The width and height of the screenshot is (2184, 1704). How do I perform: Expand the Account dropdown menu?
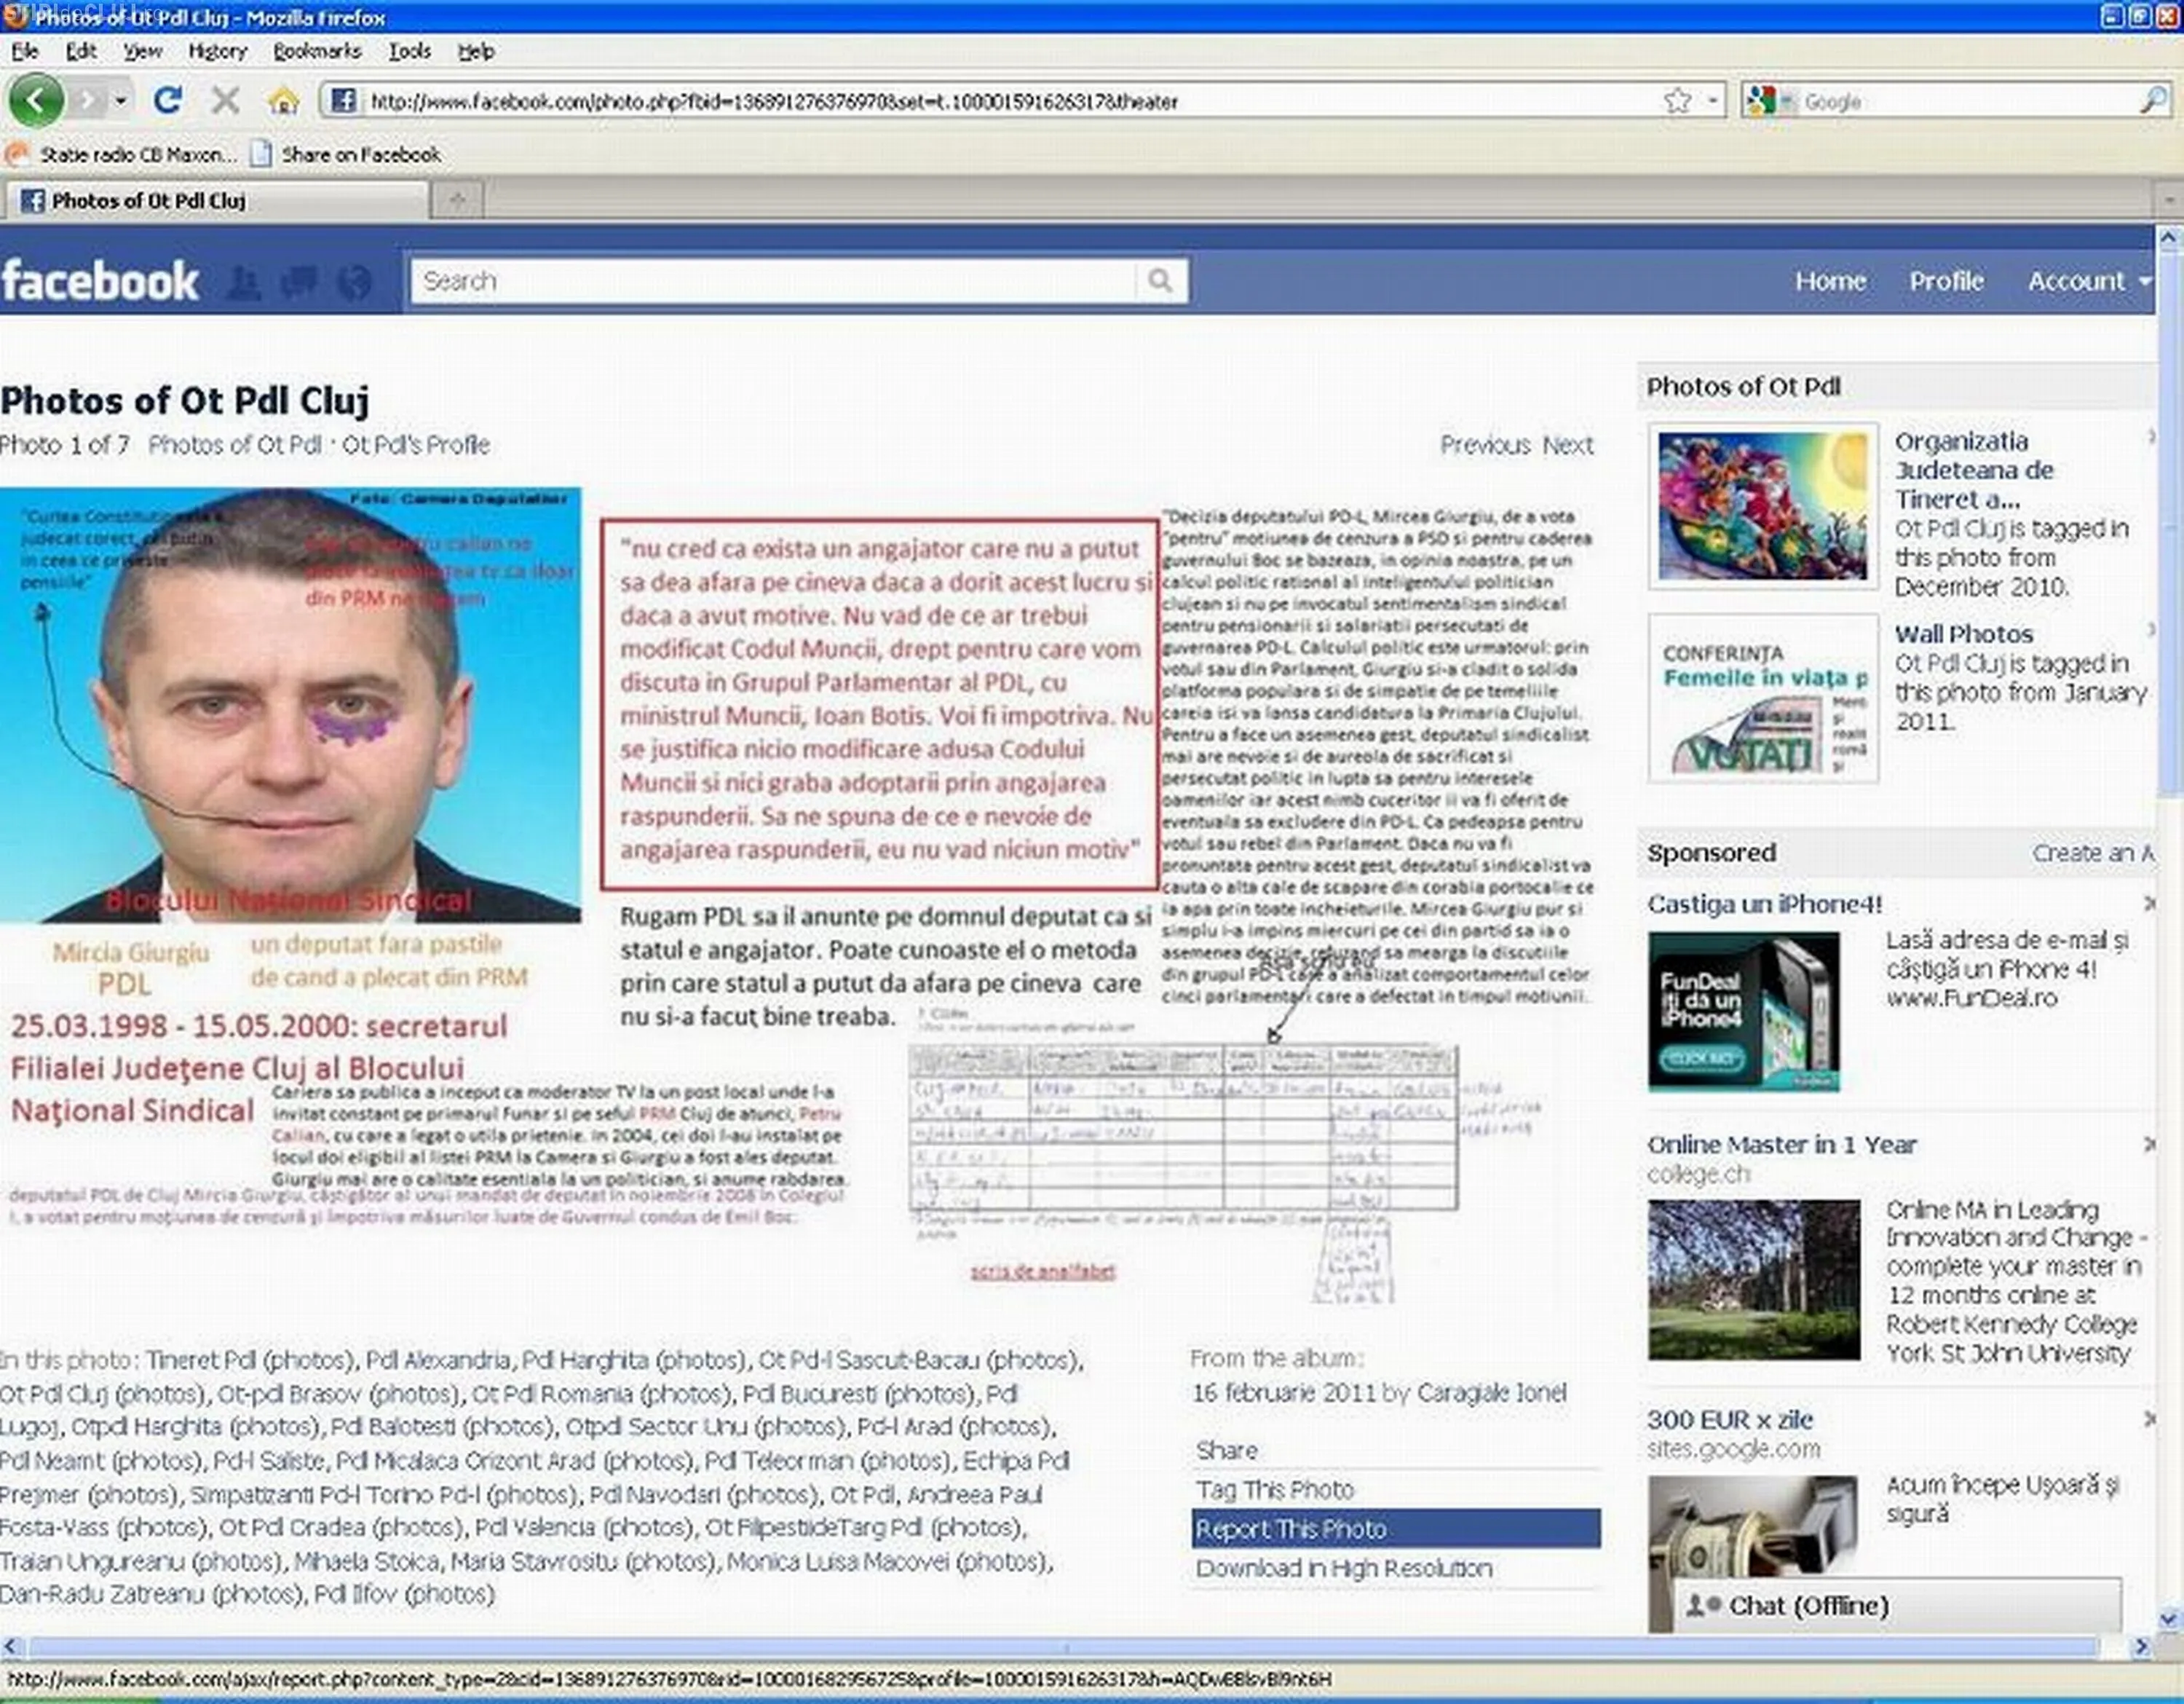2088,281
